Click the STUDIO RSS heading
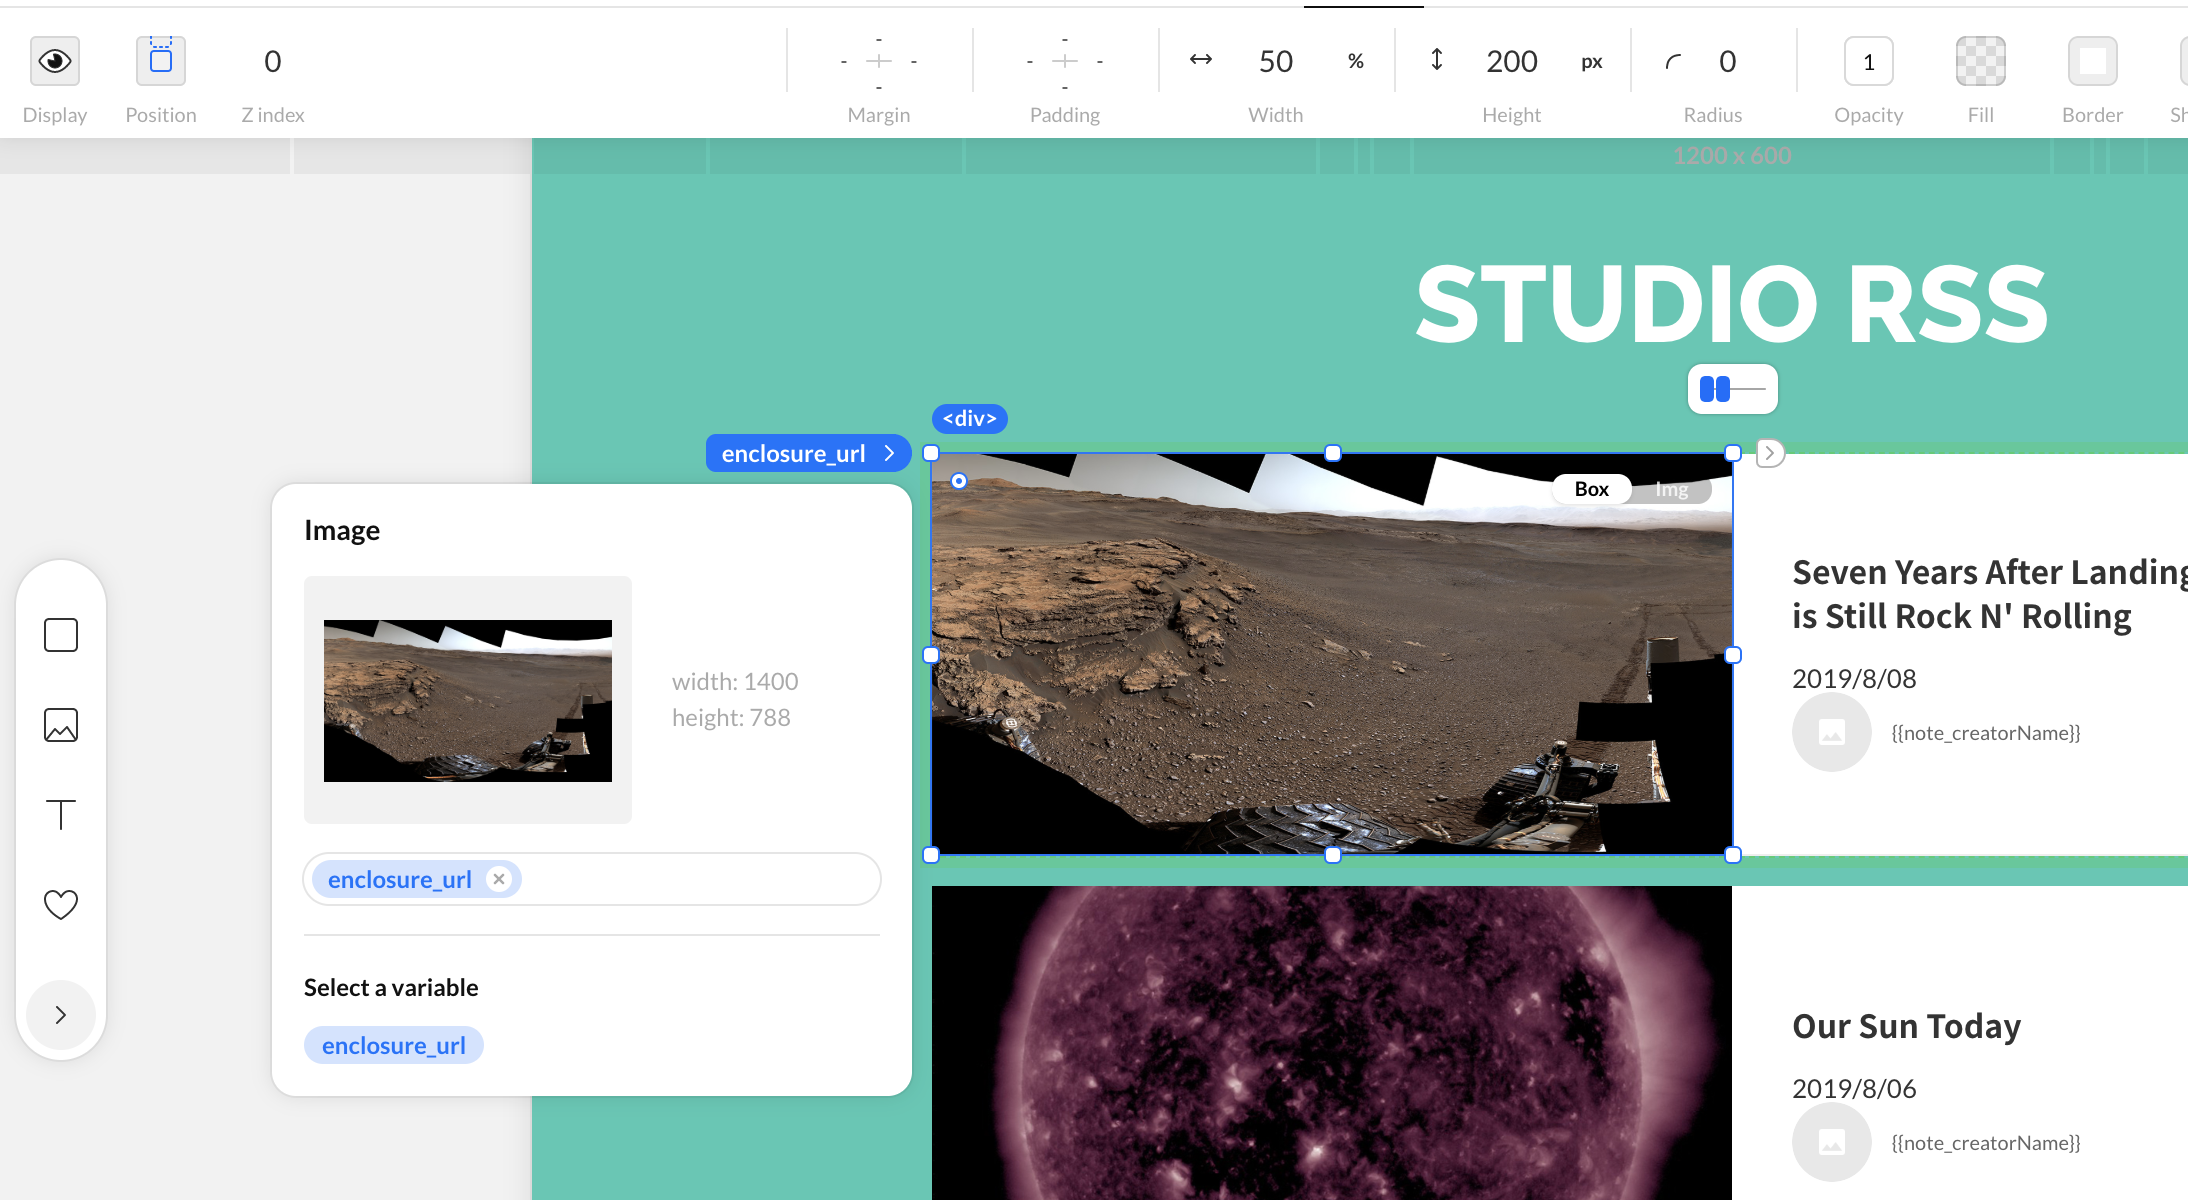The image size is (2188, 1200). coord(1732,304)
